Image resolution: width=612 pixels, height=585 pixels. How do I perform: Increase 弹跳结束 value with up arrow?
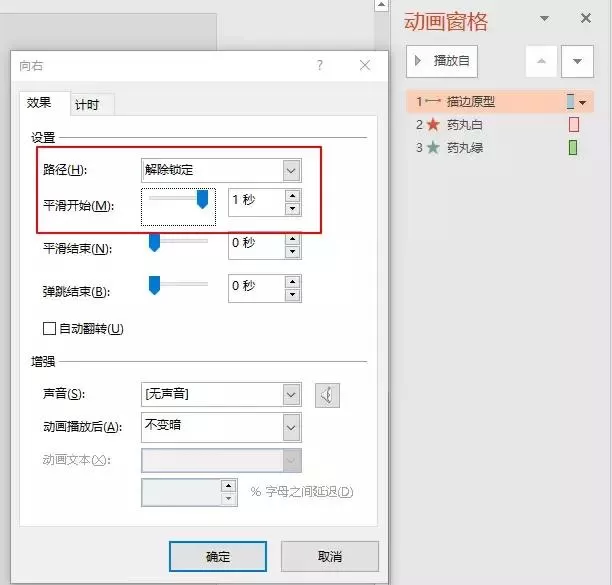tap(292, 282)
